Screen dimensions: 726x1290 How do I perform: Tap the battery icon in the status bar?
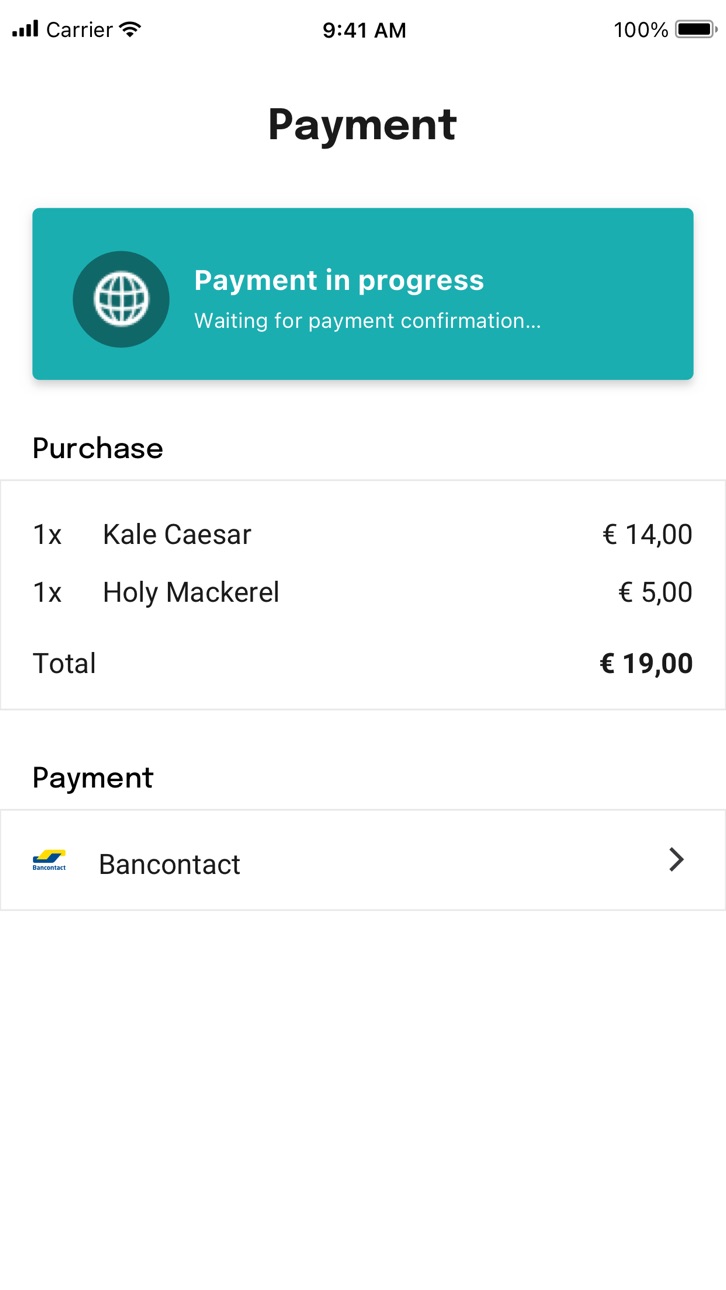pos(695,30)
